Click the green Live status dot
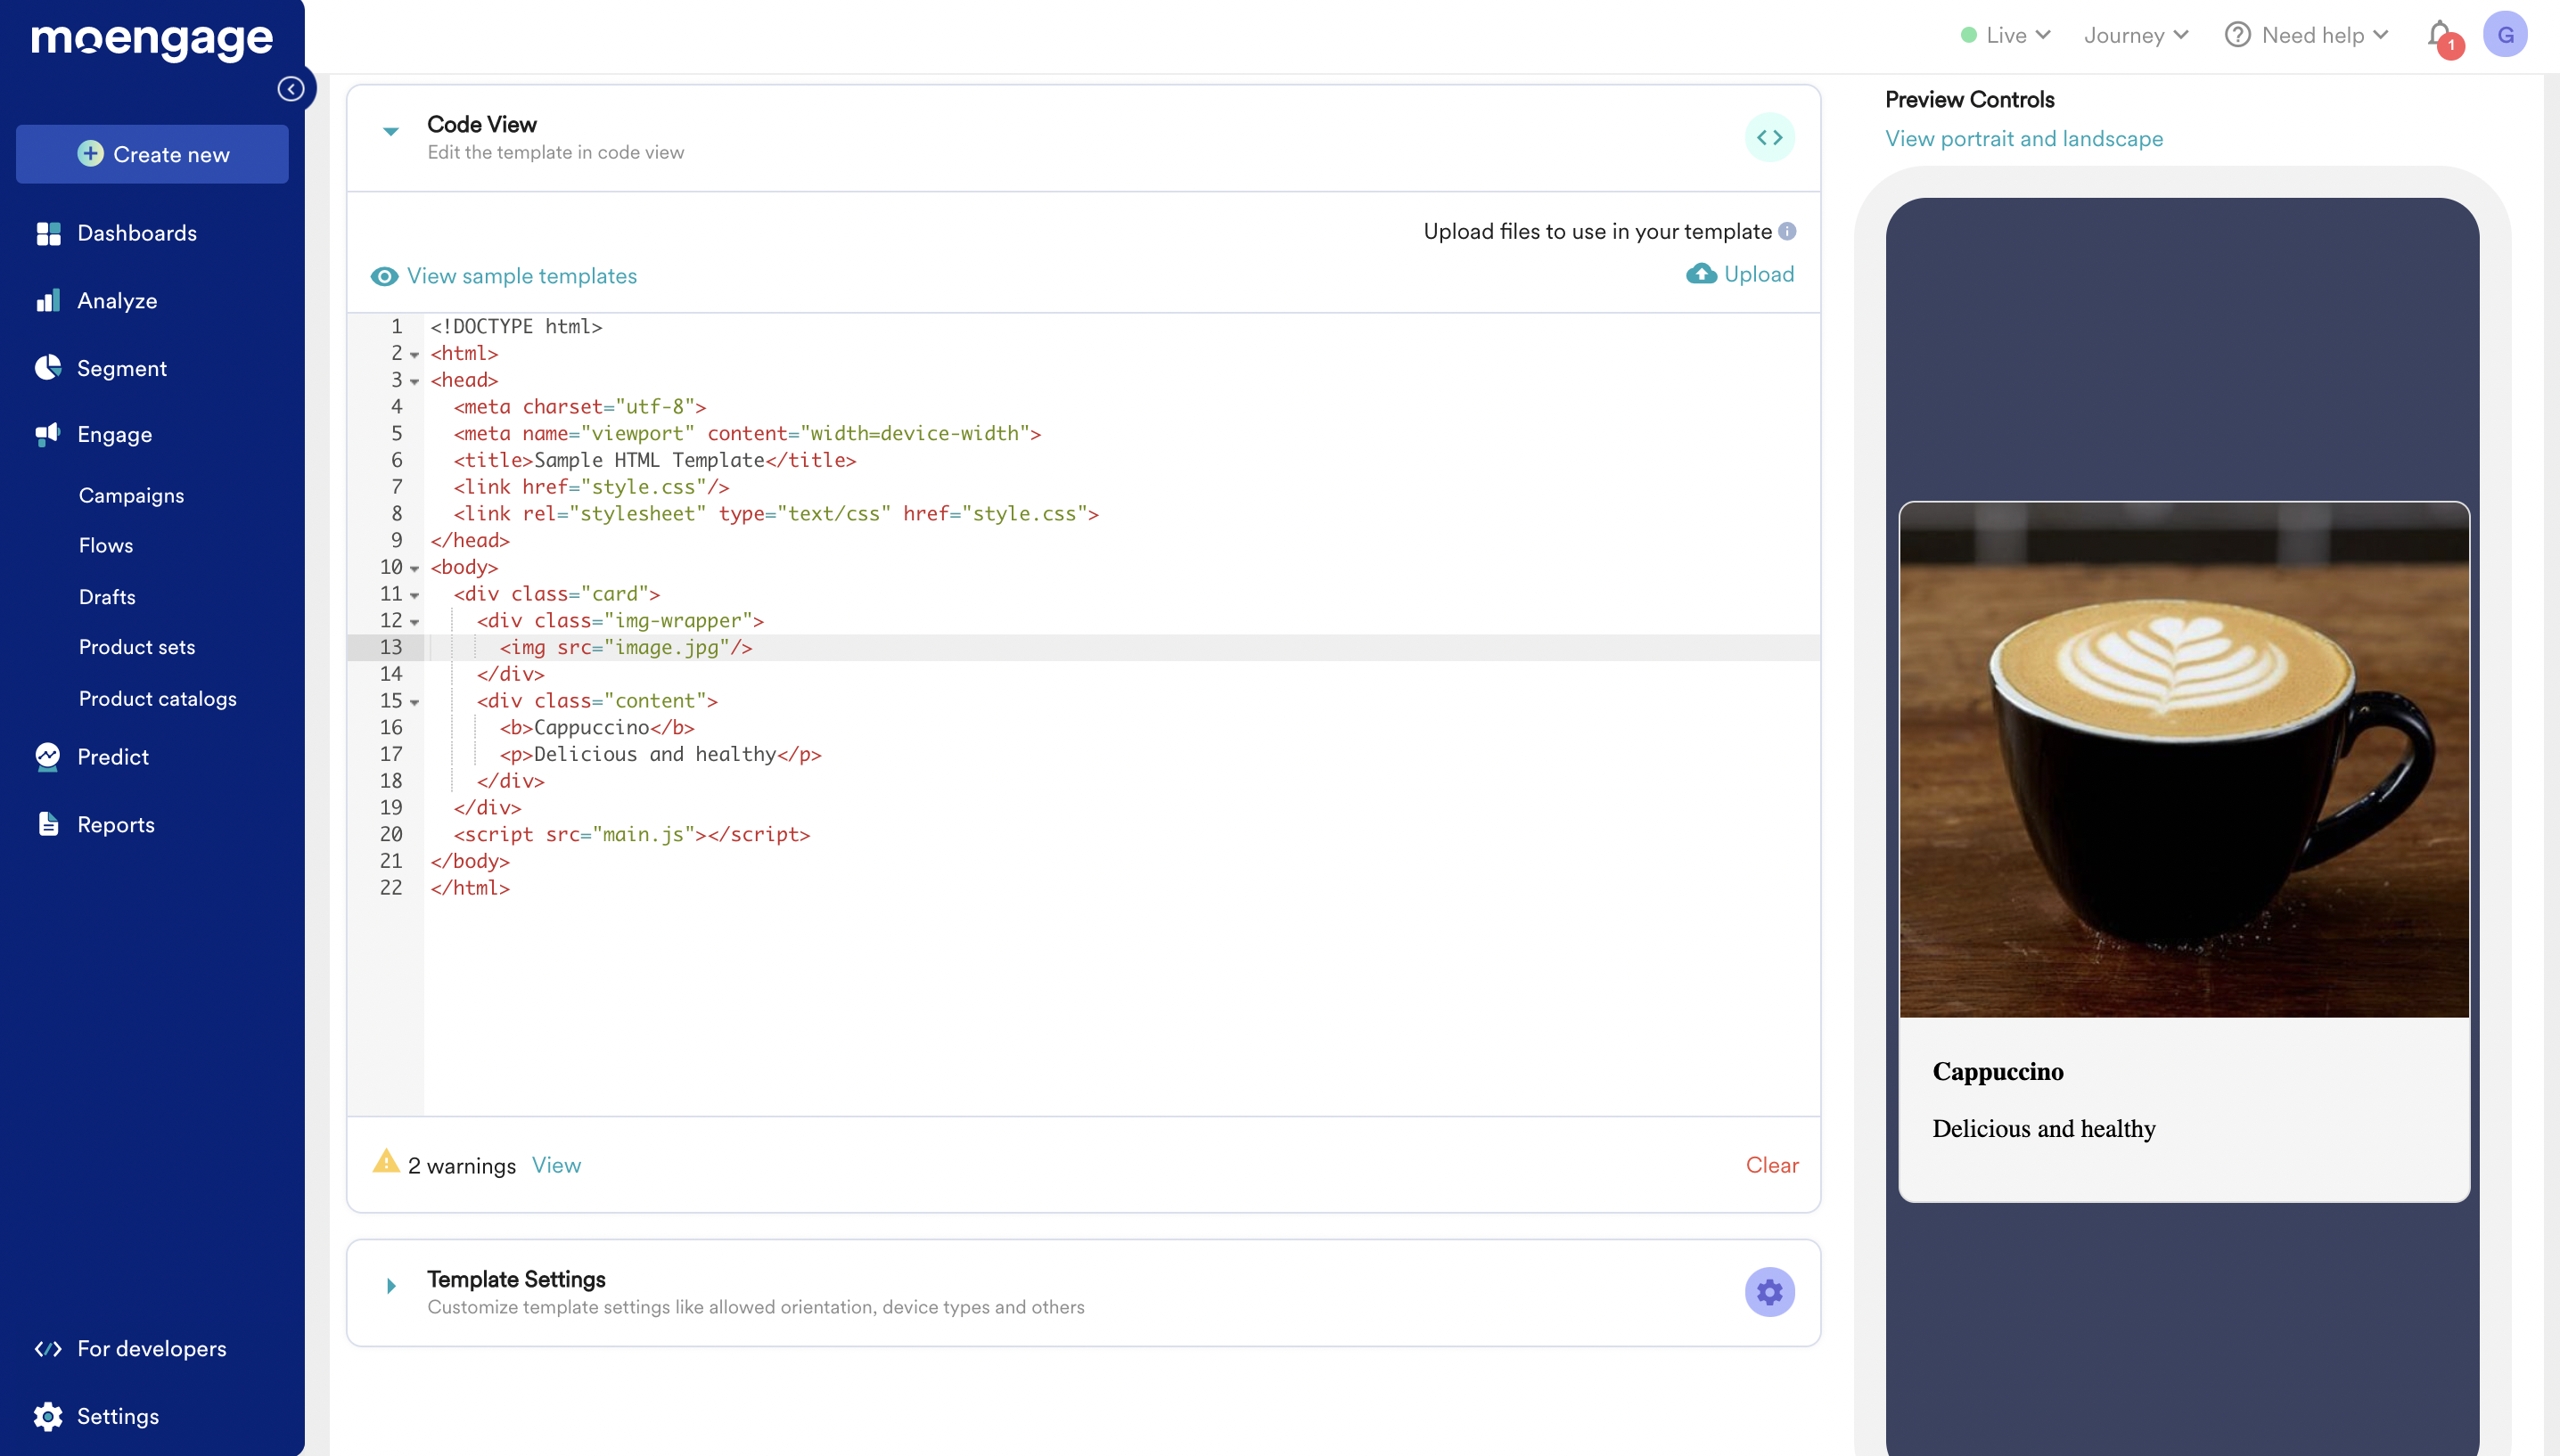The height and width of the screenshot is (1456, 2560). click(1969, 35)
